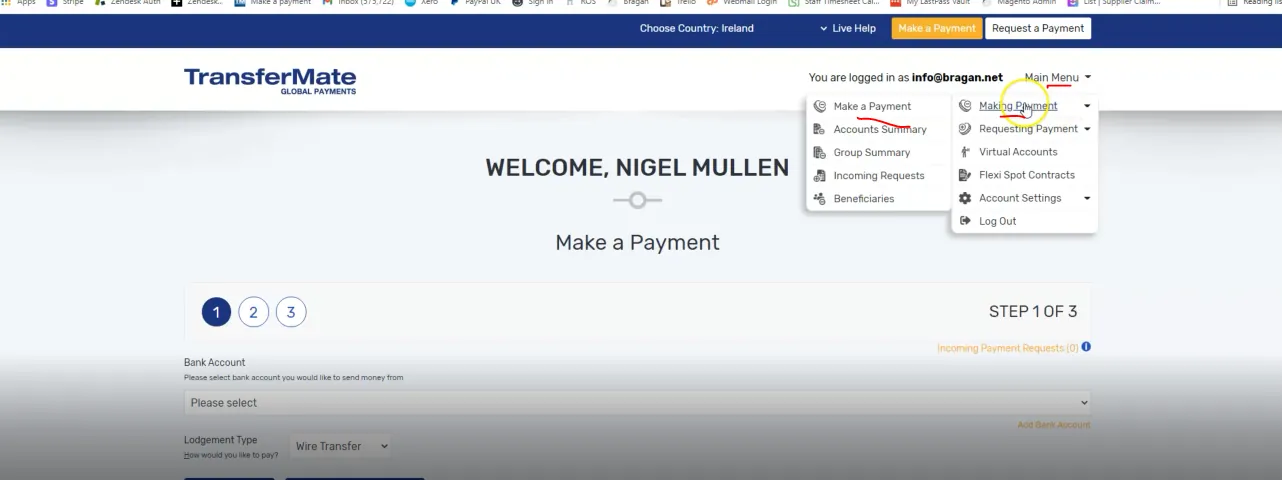Image resolution: width=1282 pixels, height=480 pixels.
Task: Open the Main Menu dropdown
Action: click(x=1057, y=77)
